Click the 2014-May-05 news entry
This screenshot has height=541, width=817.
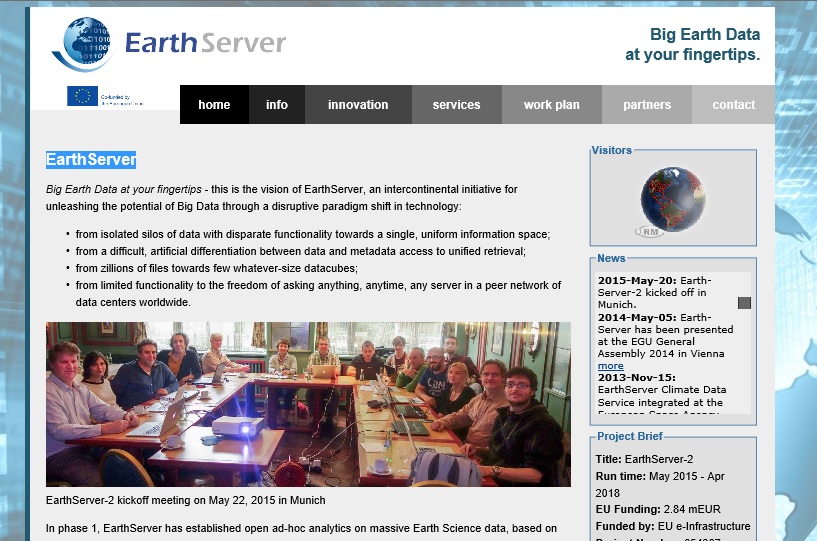click(x=665, y=341)
